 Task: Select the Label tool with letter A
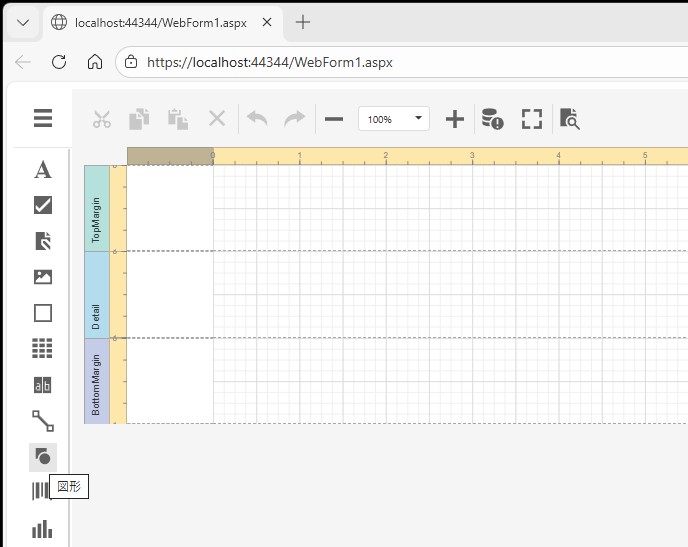(43, 170)
